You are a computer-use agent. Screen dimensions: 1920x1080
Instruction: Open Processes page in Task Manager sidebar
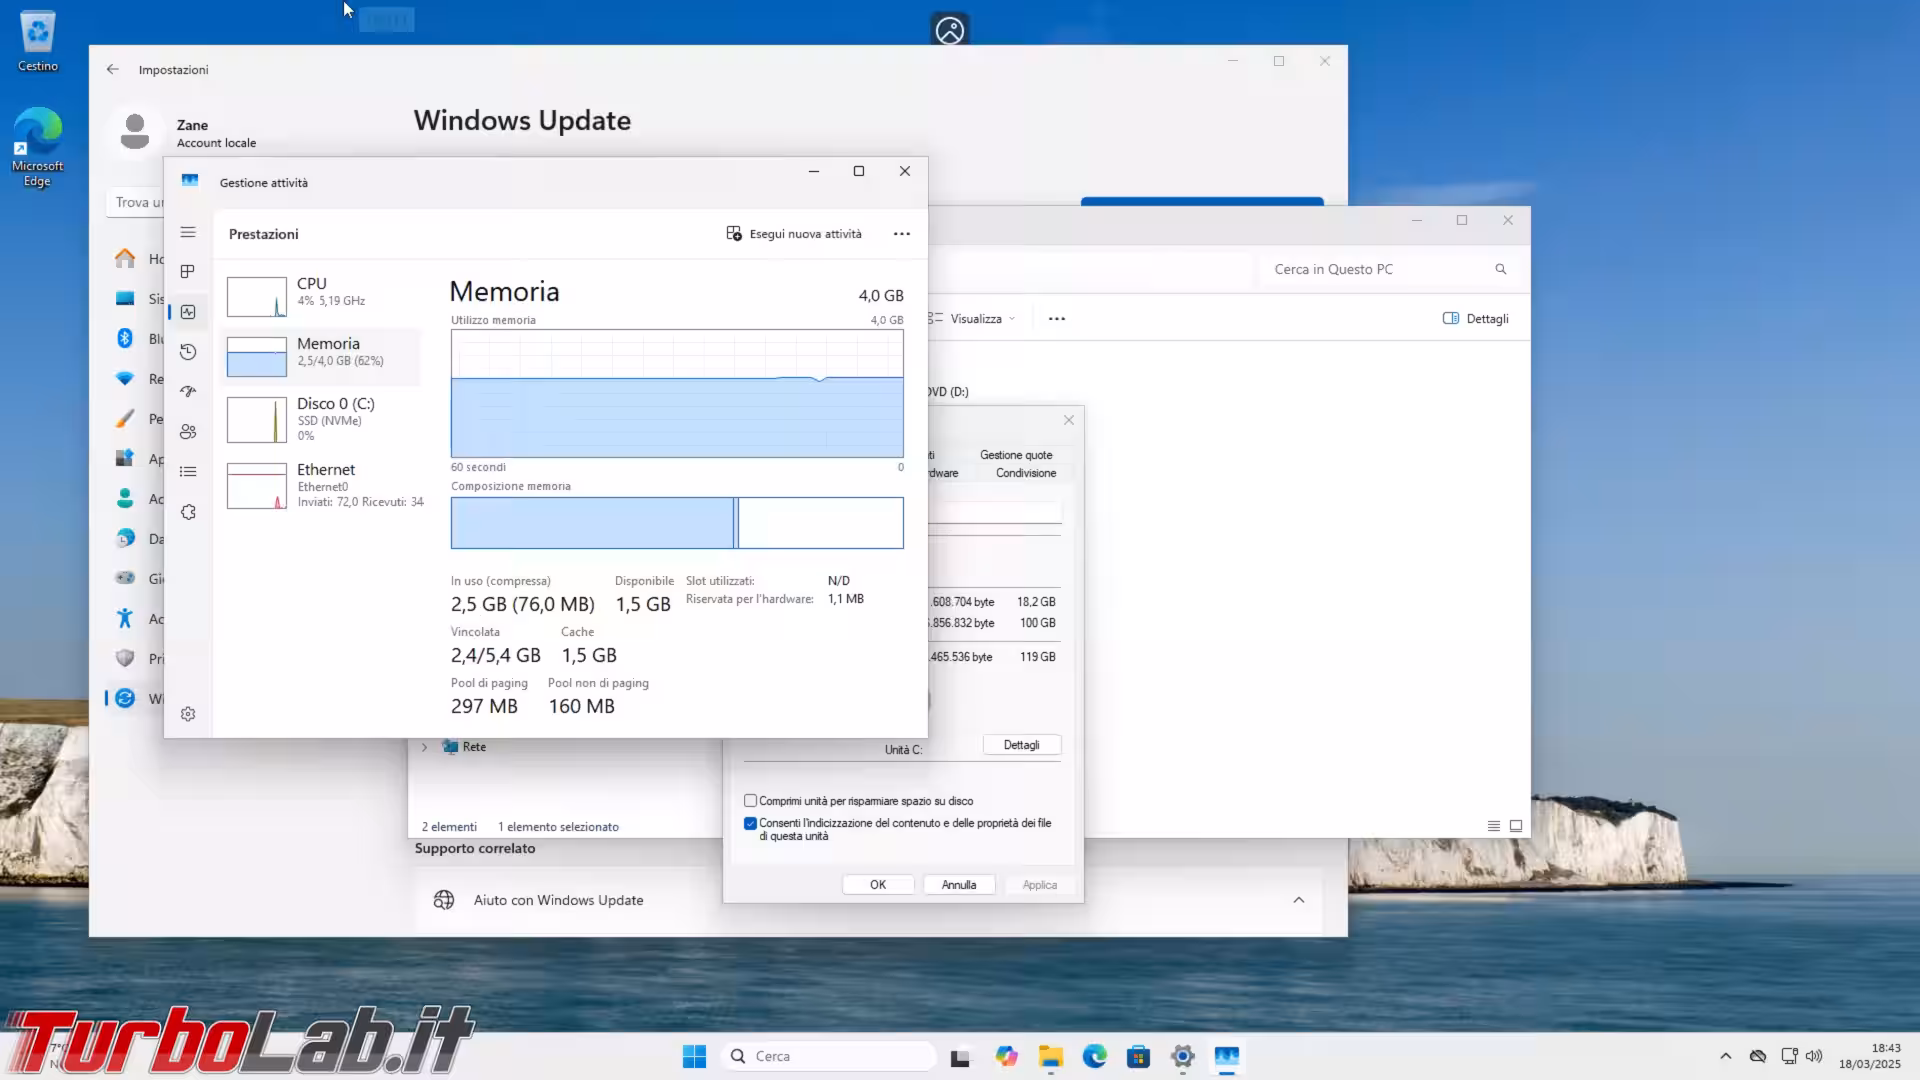[x=187, y=272]
